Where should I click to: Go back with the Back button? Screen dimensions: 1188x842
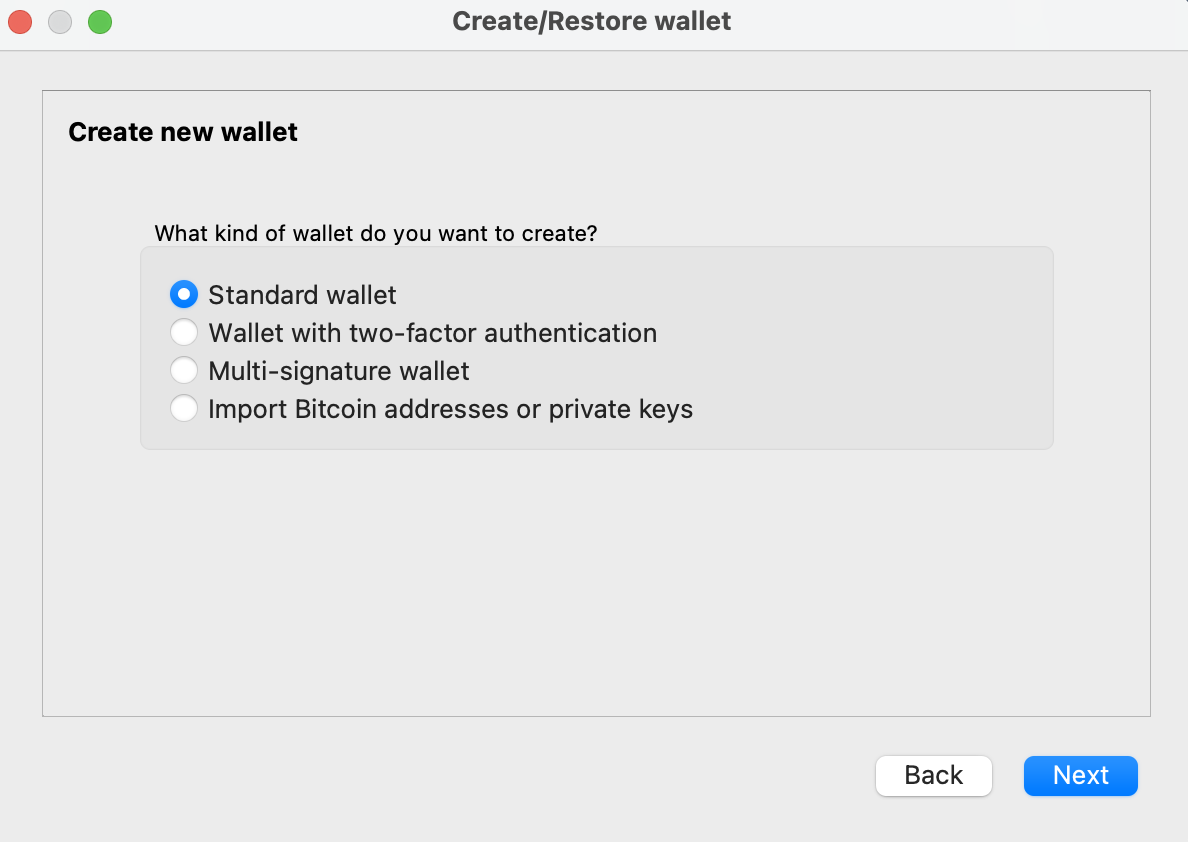coord(933,775)
